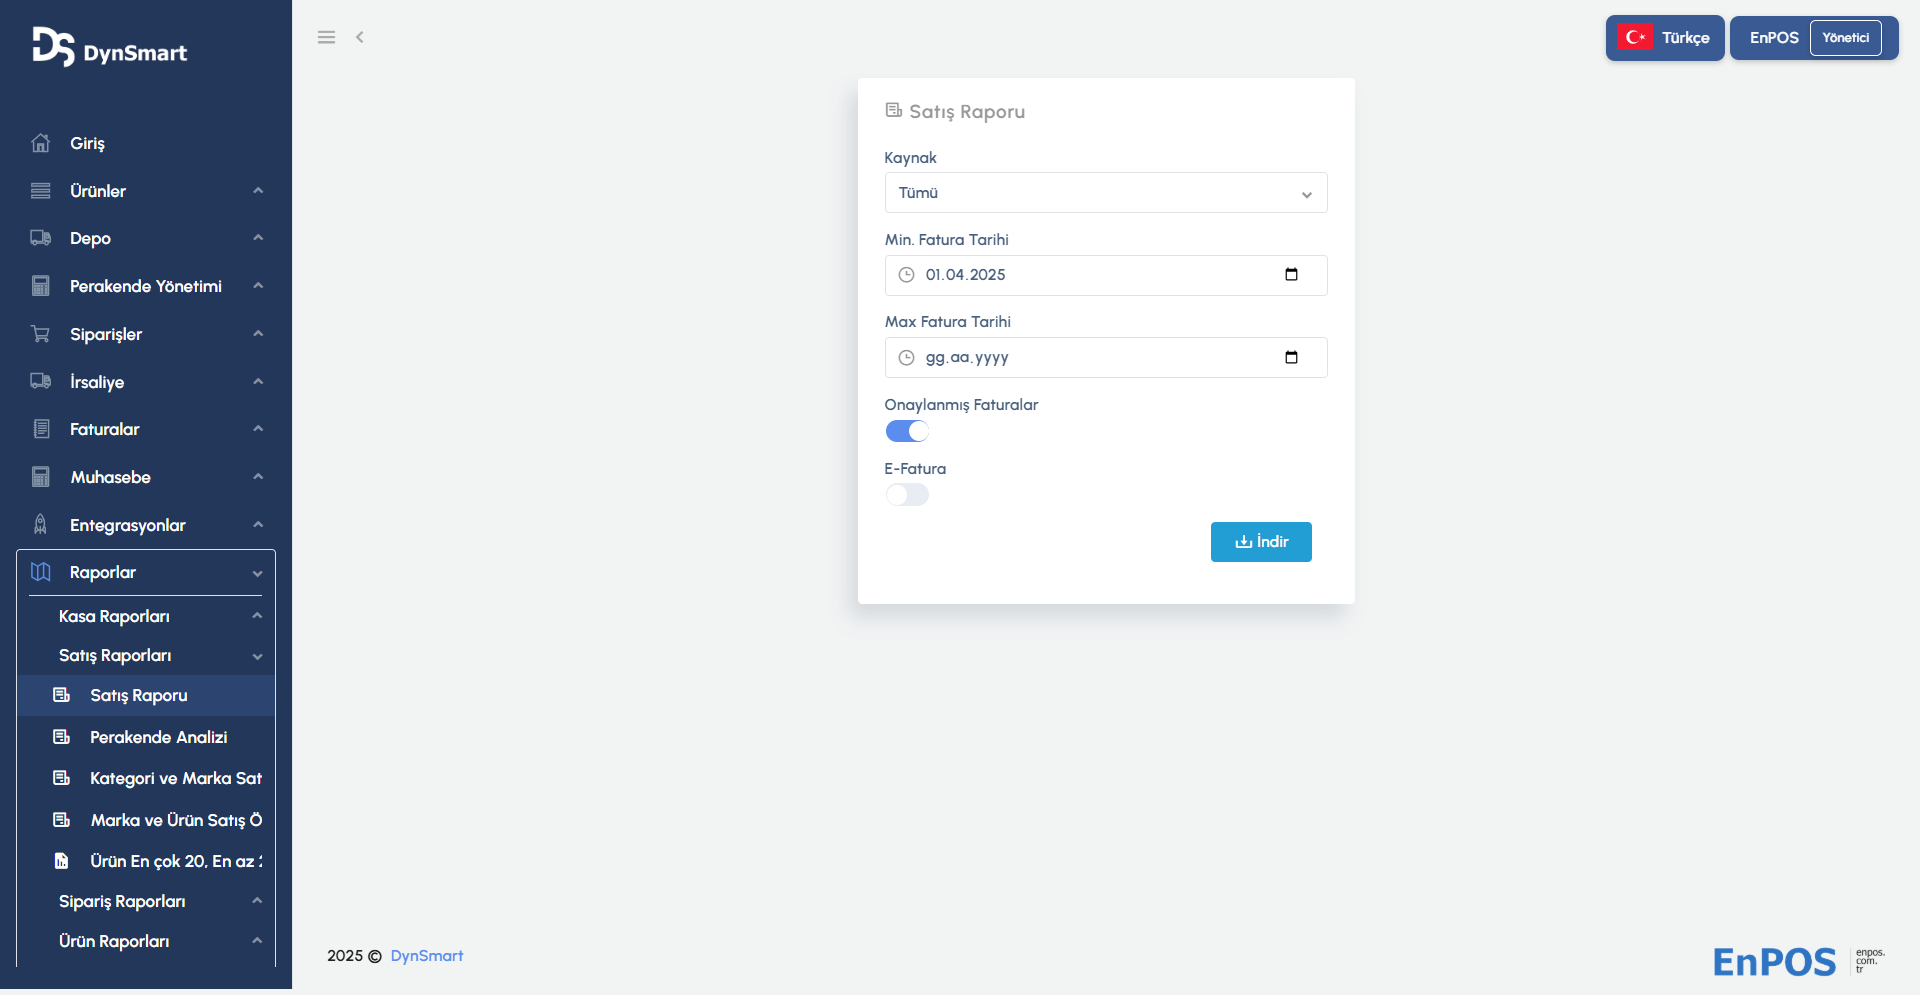Click the DynSmart logo
Viewport: 1920px width, 995px height.
point(110,47)
